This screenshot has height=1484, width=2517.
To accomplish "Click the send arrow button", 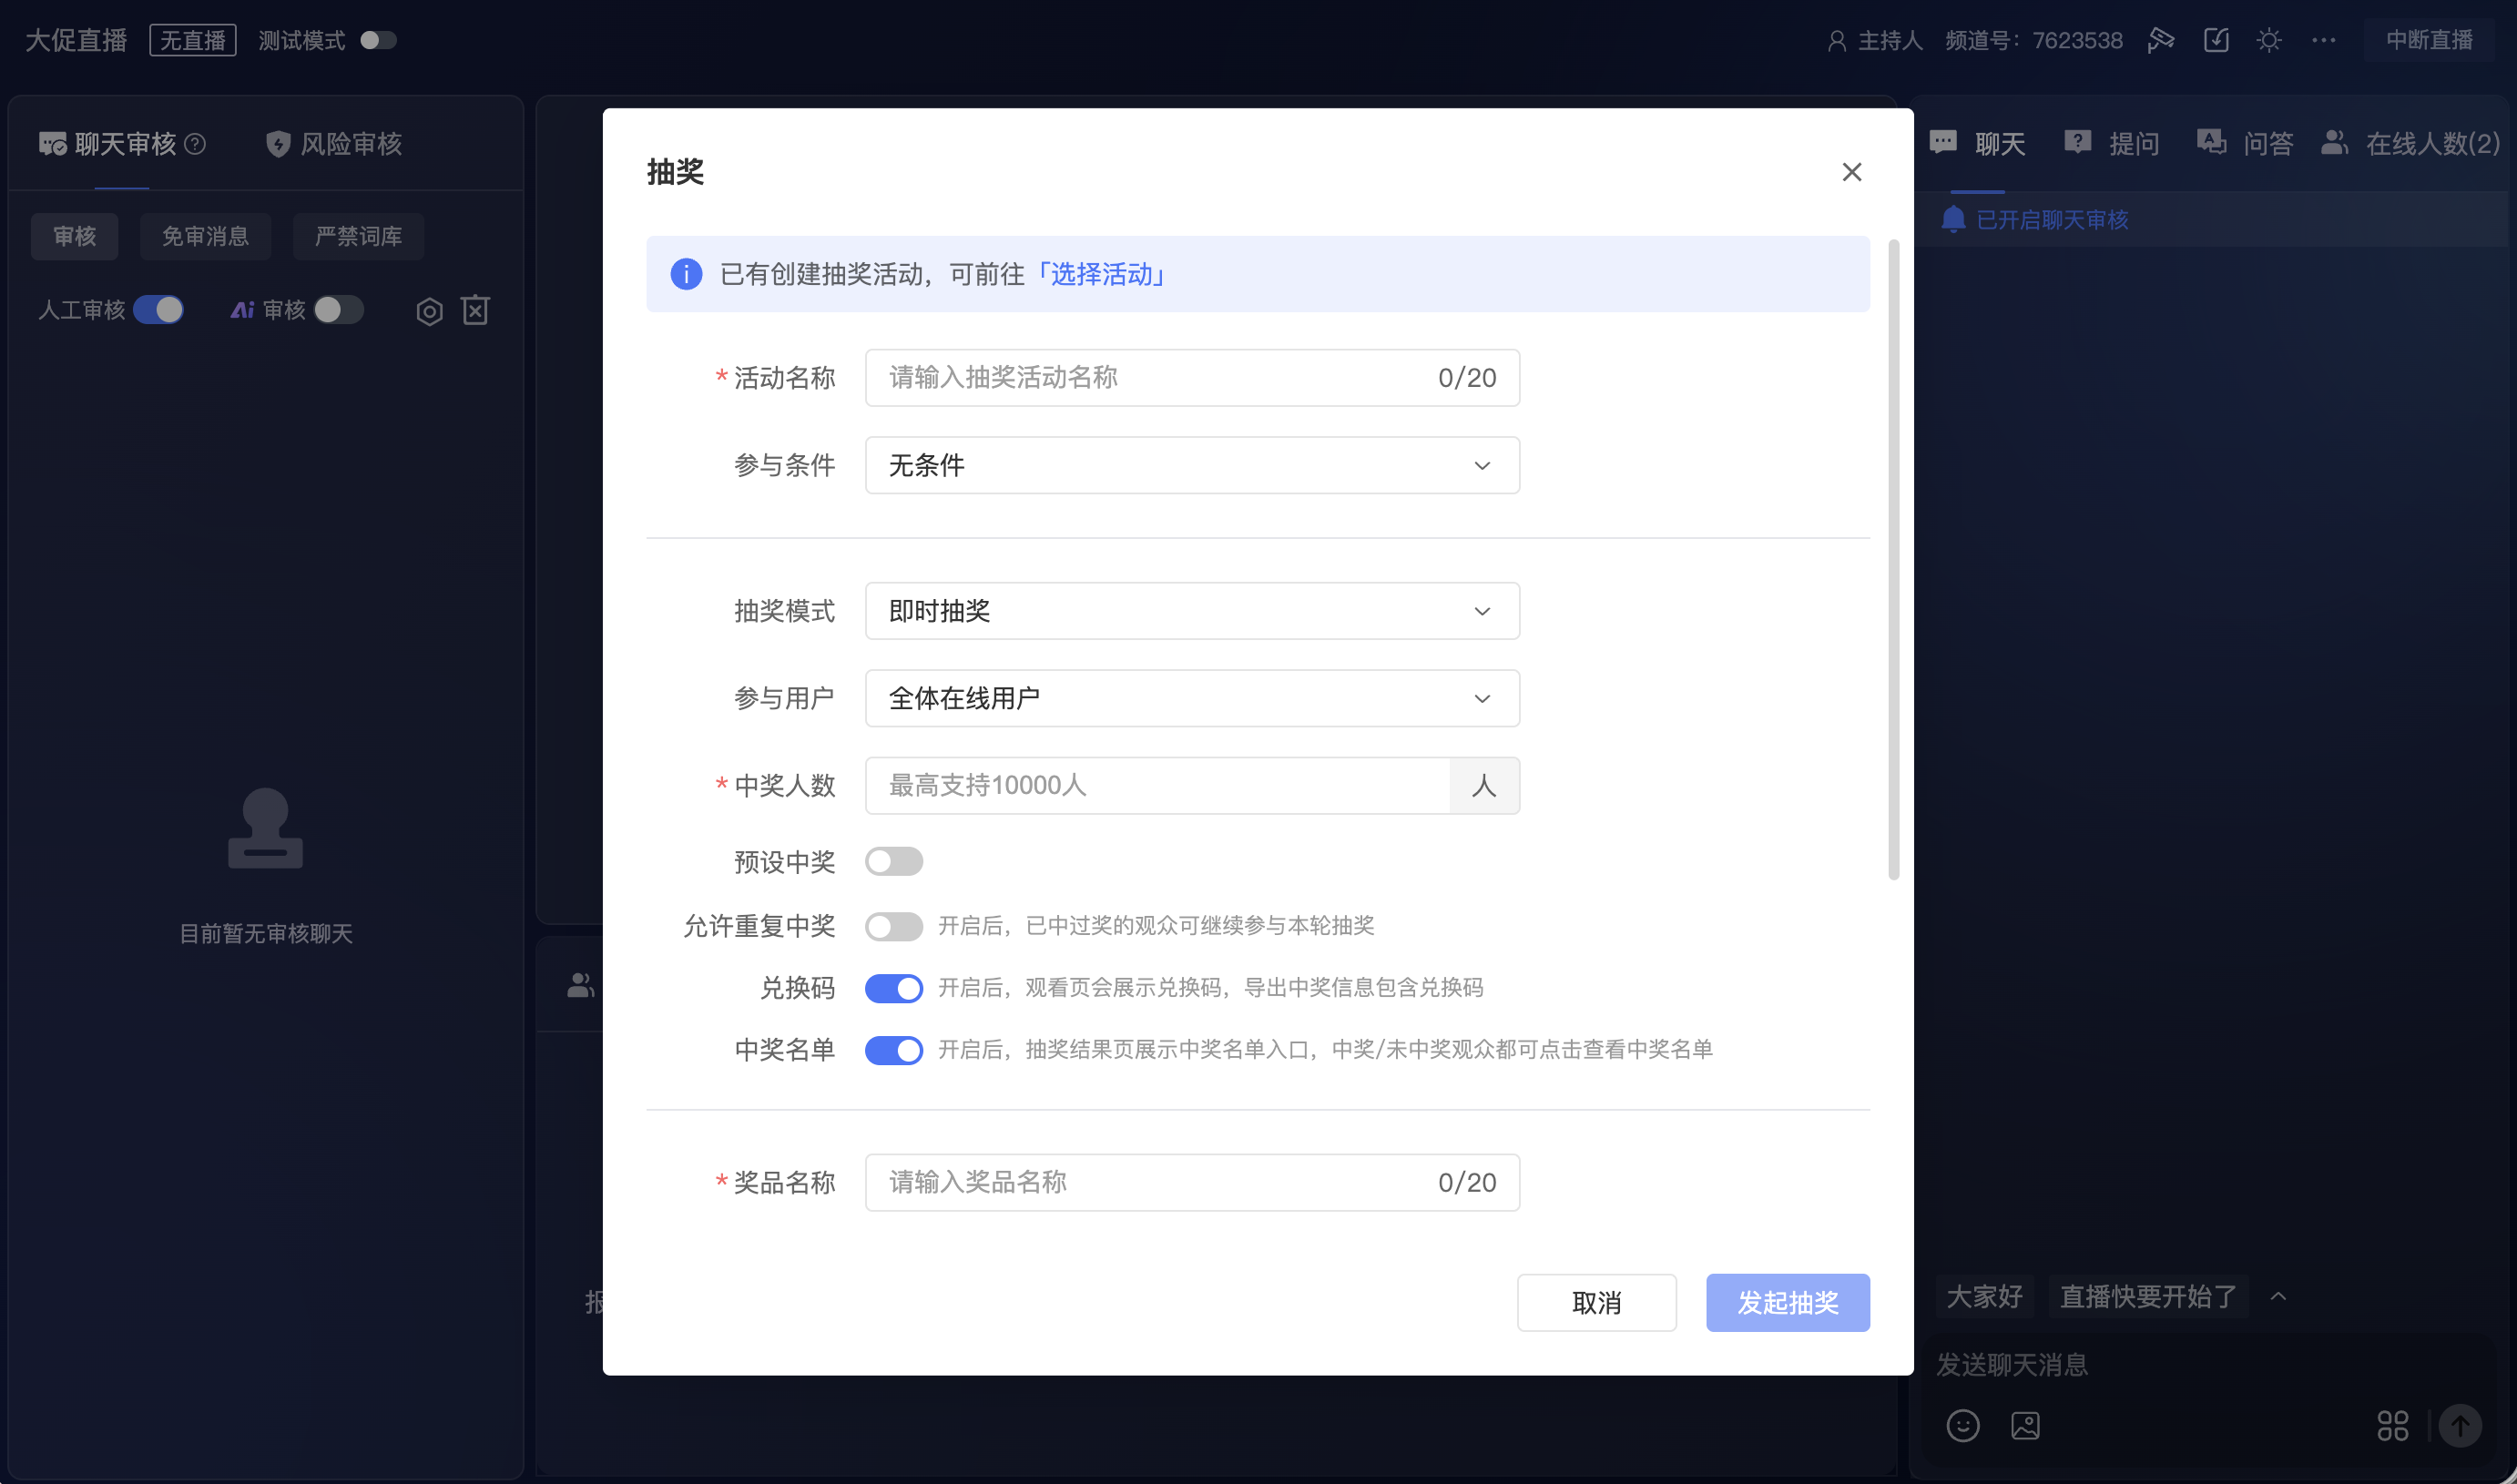I will (2460, 1426).
